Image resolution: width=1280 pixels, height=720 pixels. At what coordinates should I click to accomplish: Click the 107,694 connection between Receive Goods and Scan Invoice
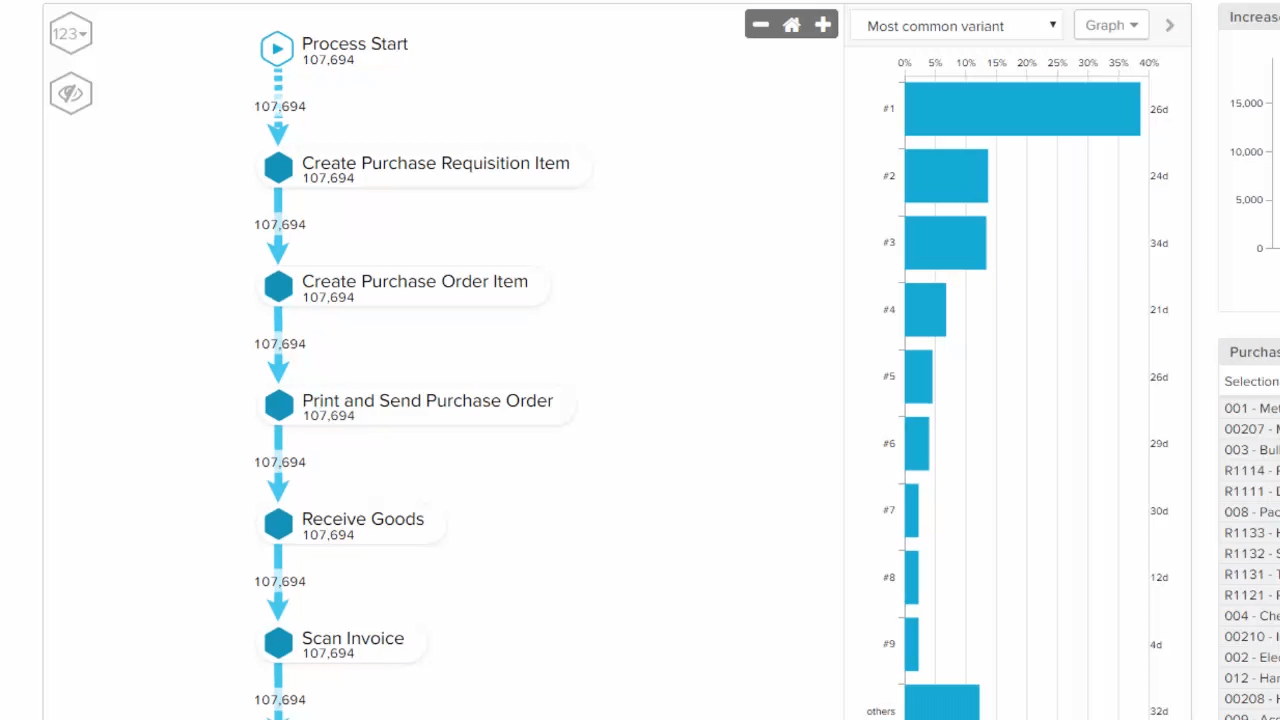280,581
